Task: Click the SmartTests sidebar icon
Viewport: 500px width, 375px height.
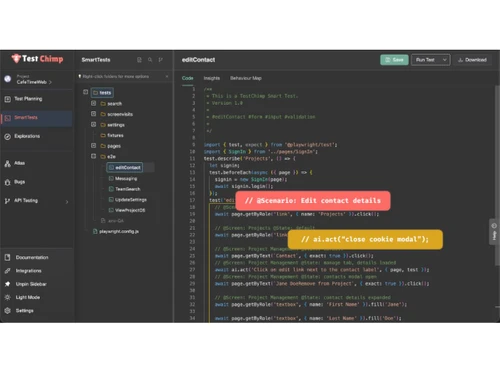Action: [x=7, y=118]
